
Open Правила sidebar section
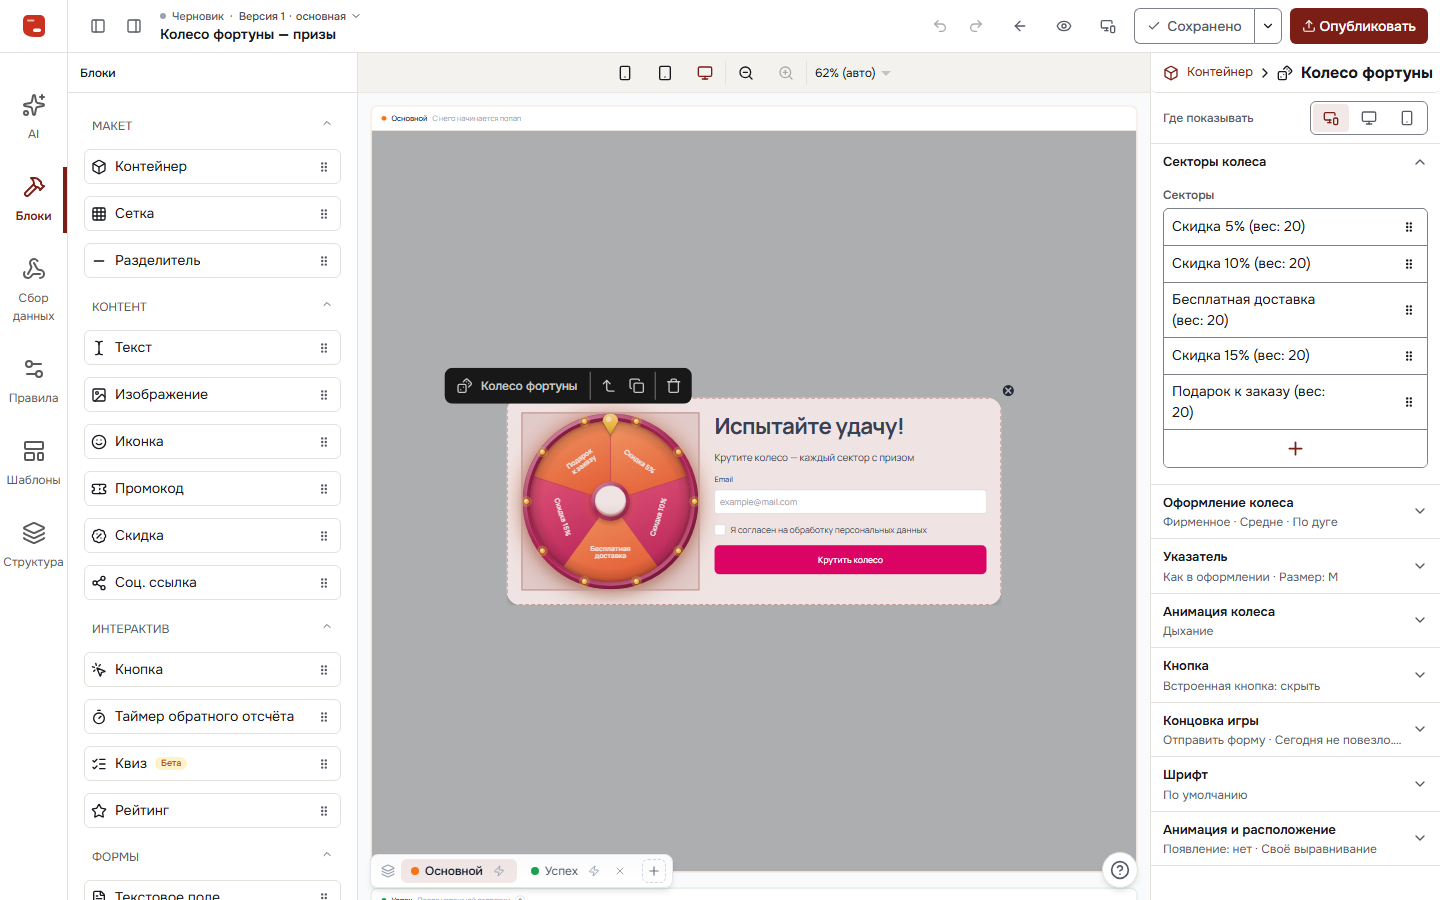(33, 380)
